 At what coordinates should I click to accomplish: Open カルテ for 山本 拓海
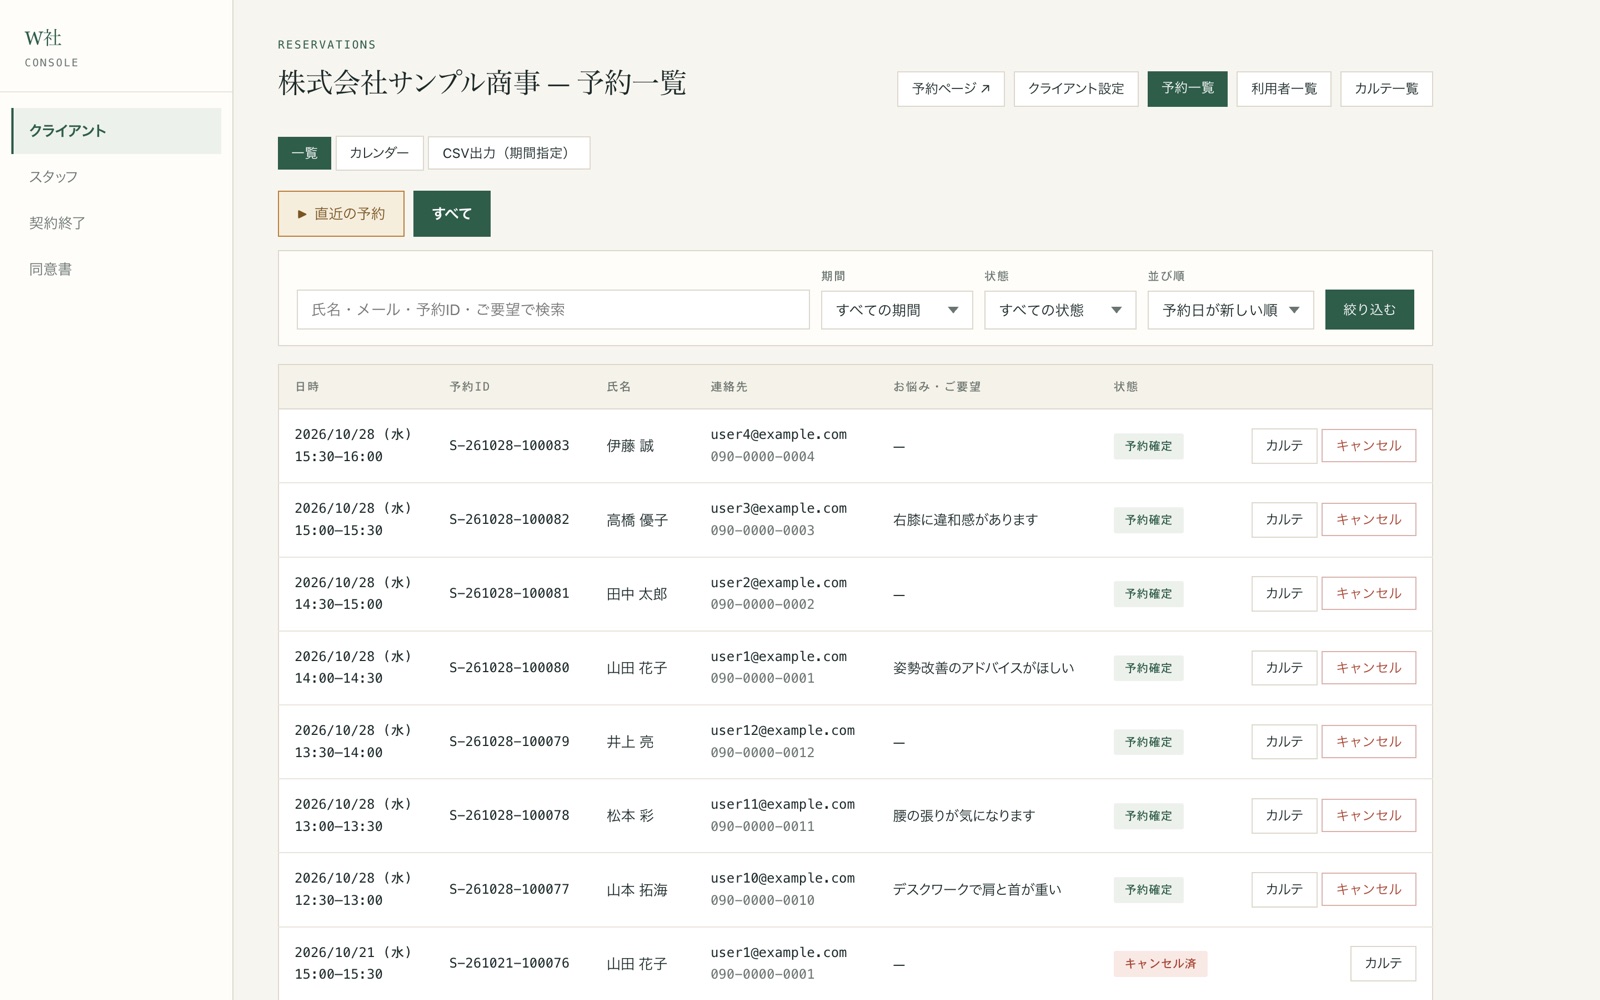click(1284, 890)
